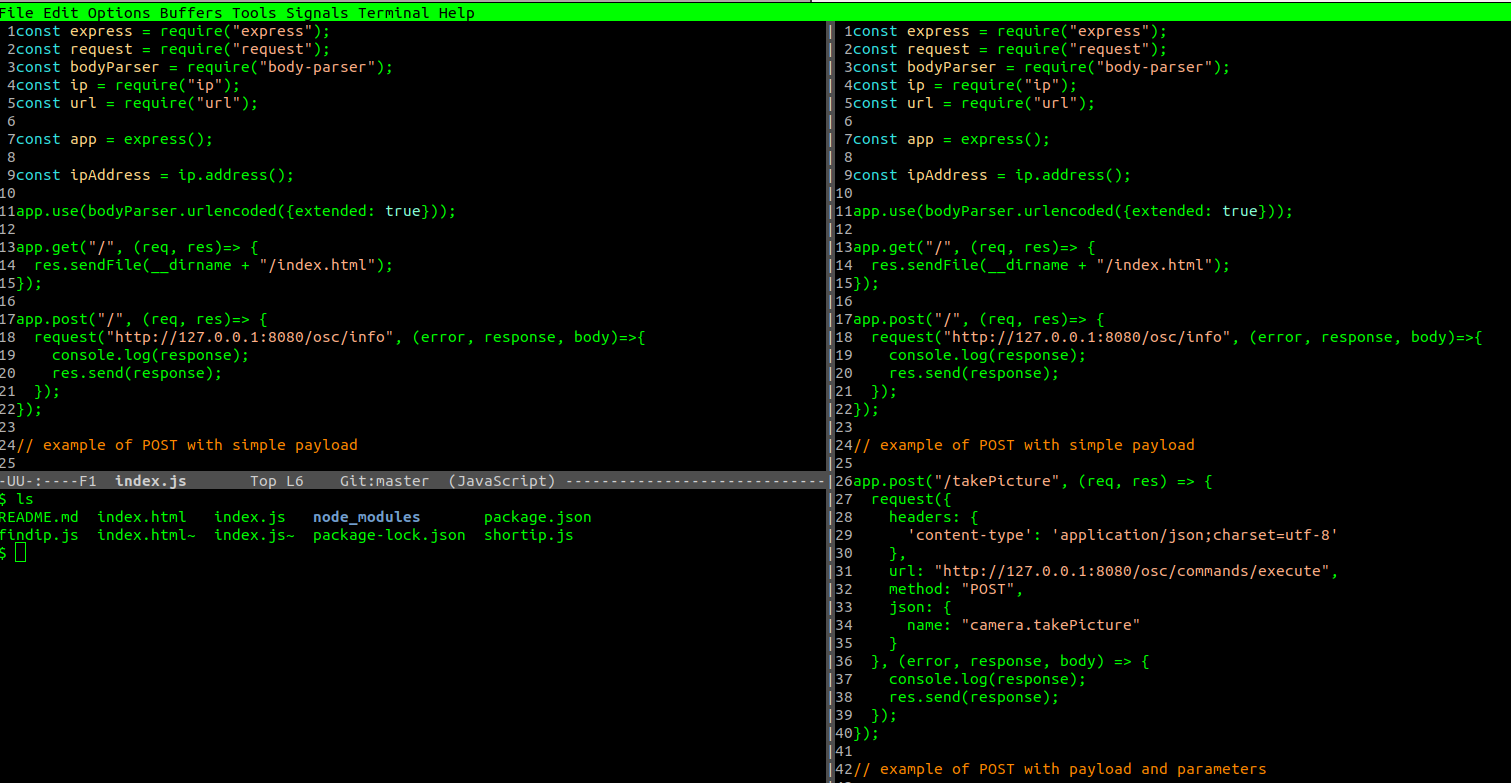Click the index.js buffer name in mode line

click(x=150, y=481)
